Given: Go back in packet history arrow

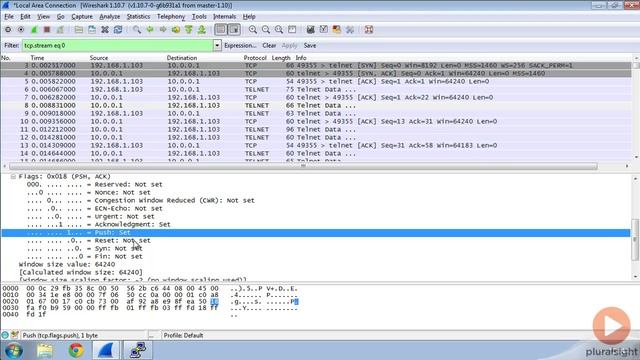Looking at the screenshot, I should pos(150,29).
